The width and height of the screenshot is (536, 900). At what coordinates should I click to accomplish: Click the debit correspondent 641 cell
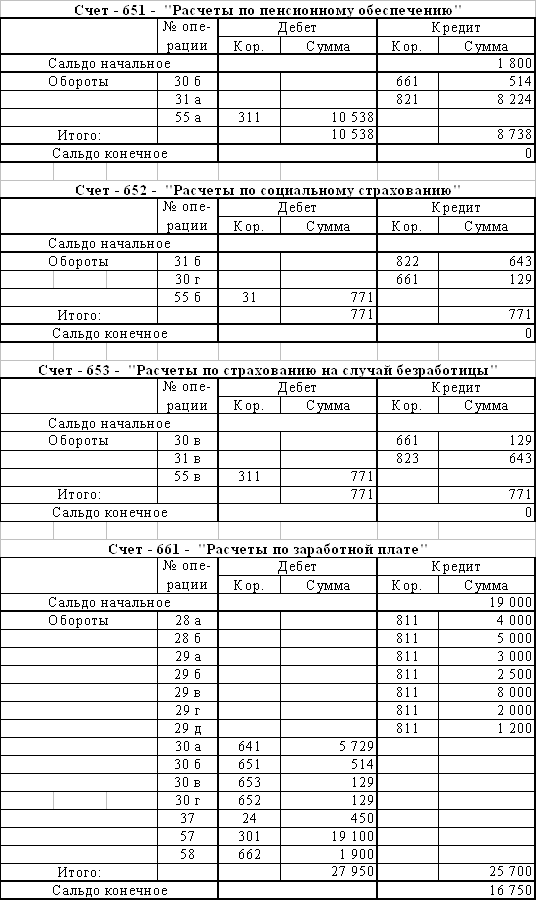click(x=249, y=746)
